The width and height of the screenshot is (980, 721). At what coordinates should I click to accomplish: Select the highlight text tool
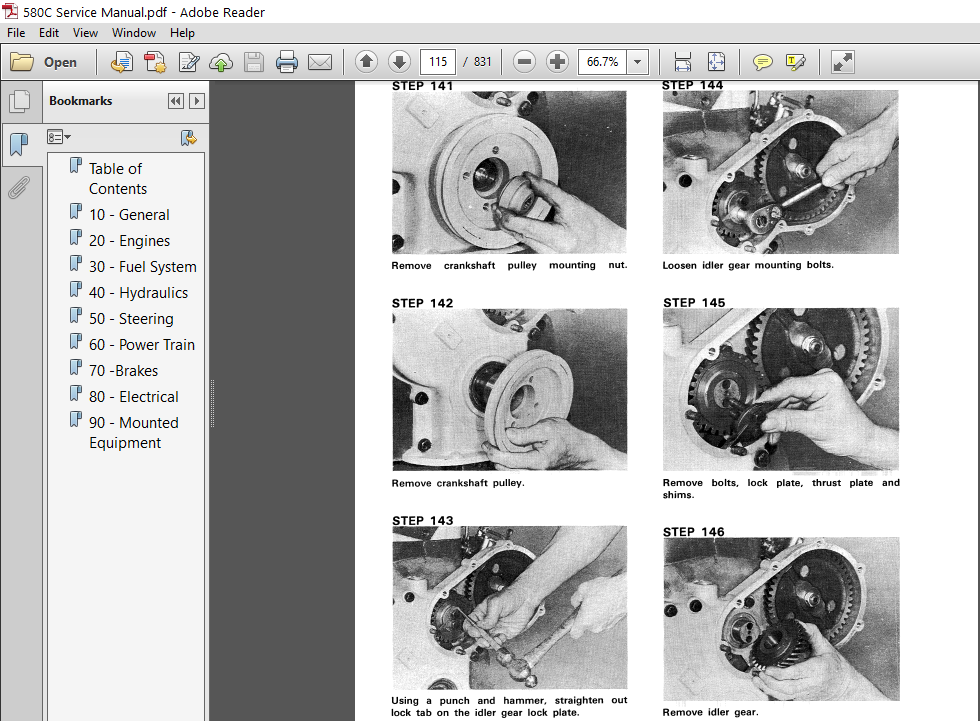(795, 62)
